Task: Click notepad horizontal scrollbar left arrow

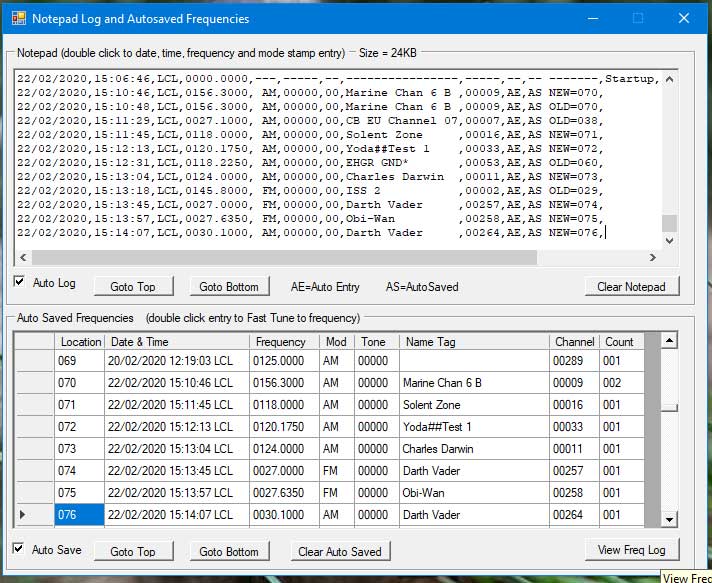Action: tap(23, 257)
